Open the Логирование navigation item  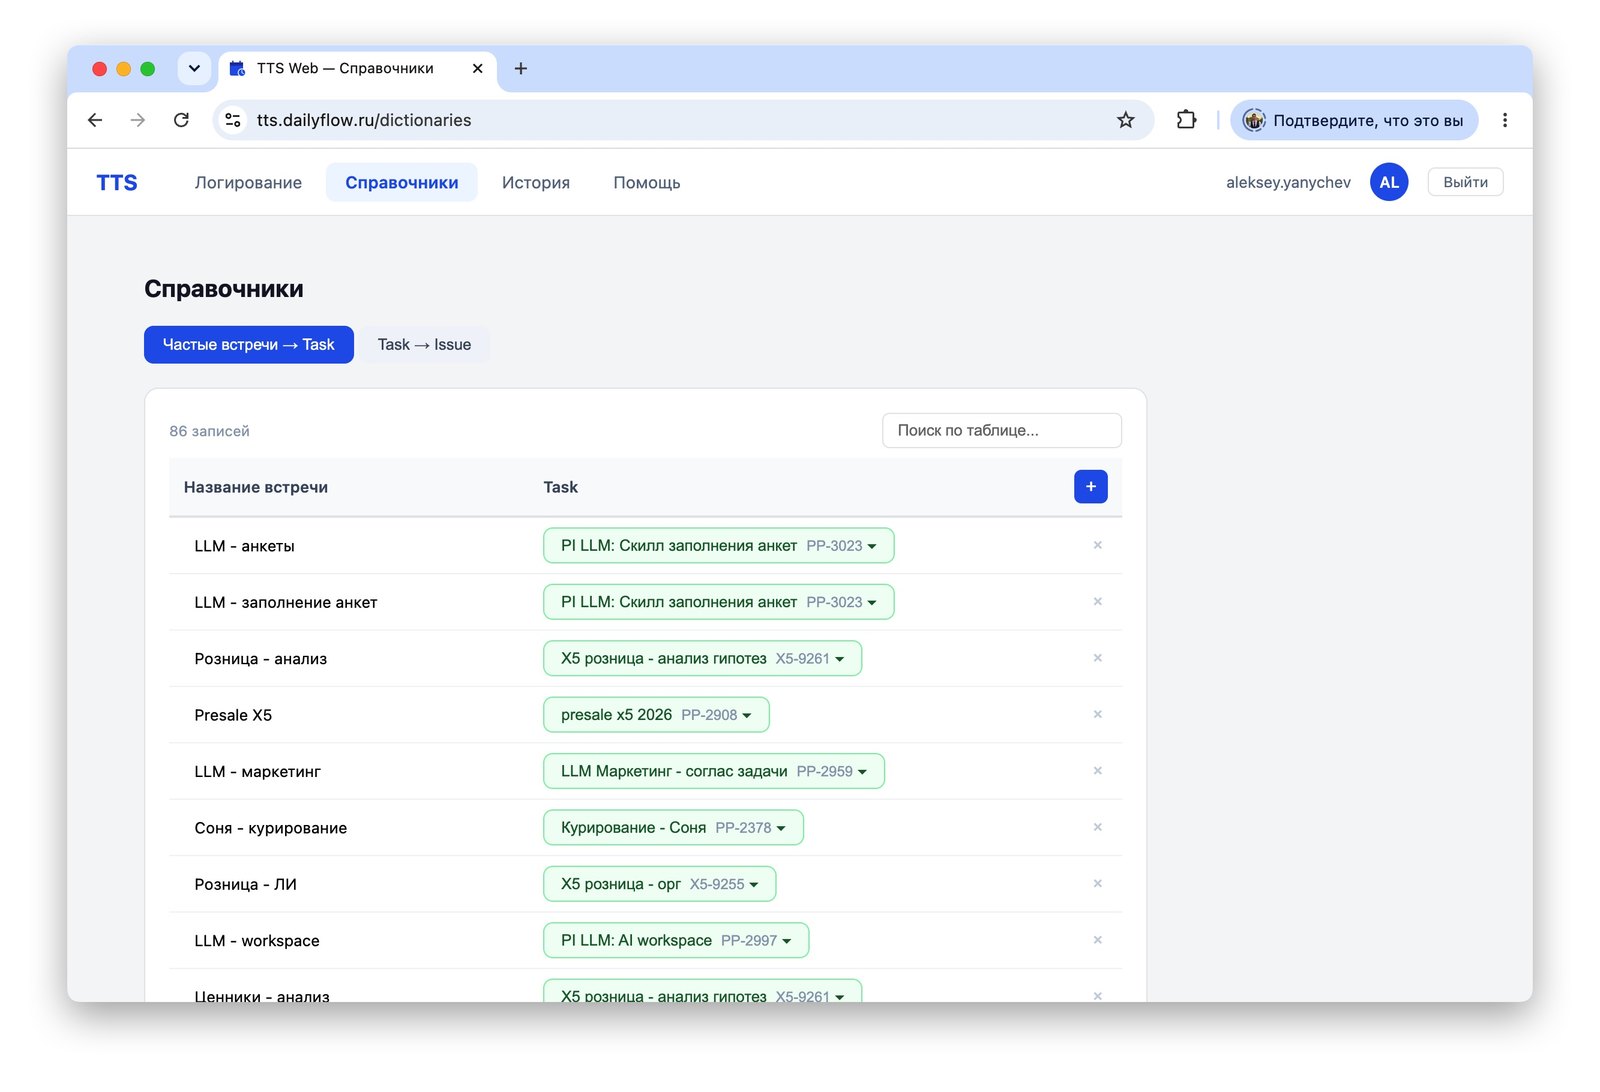coord(248,183)
